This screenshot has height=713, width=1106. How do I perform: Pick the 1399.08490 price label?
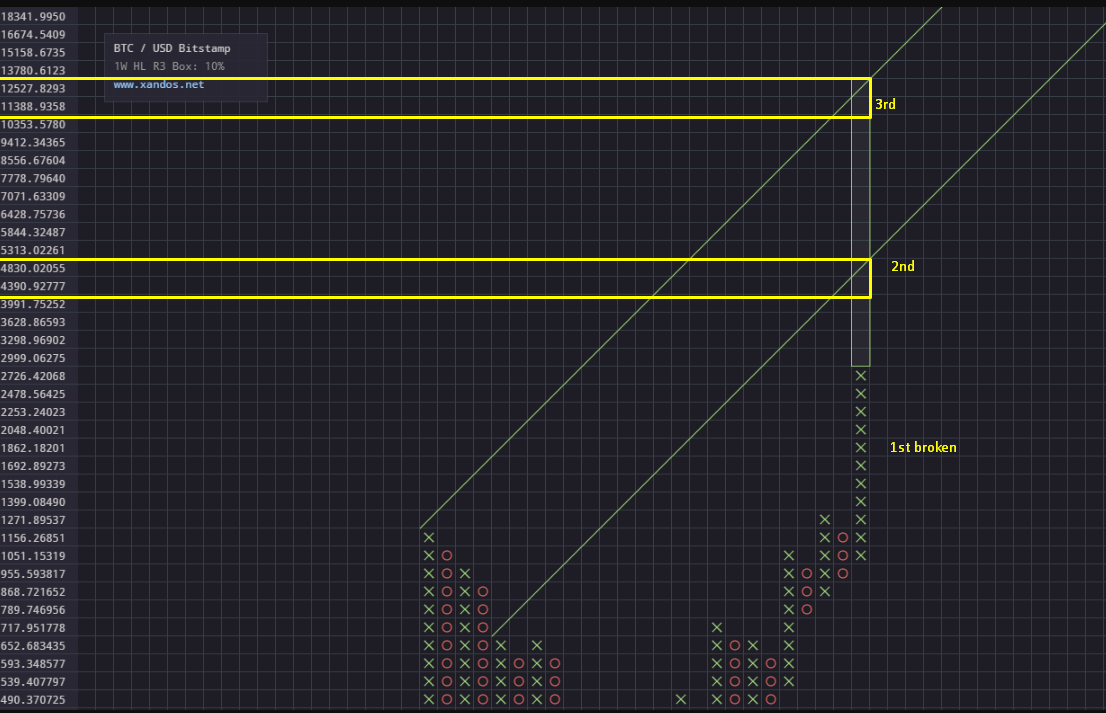coord(33,502)
